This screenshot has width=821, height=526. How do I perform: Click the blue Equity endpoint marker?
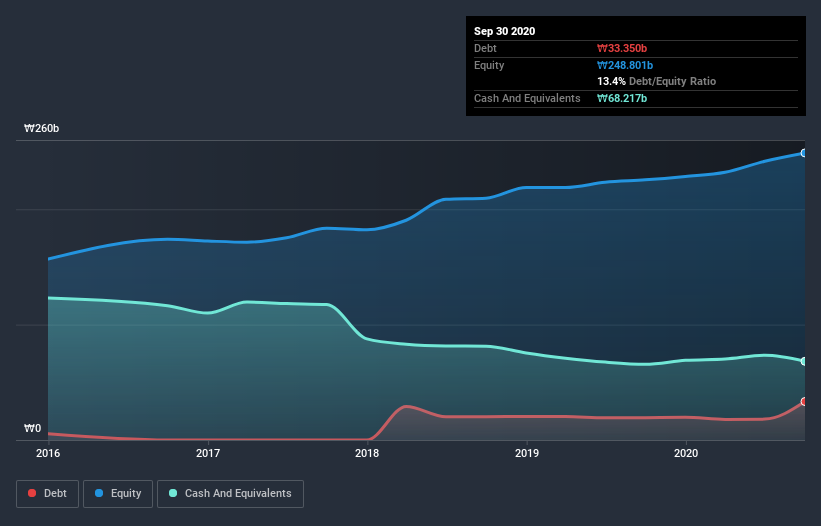[804, 153]
